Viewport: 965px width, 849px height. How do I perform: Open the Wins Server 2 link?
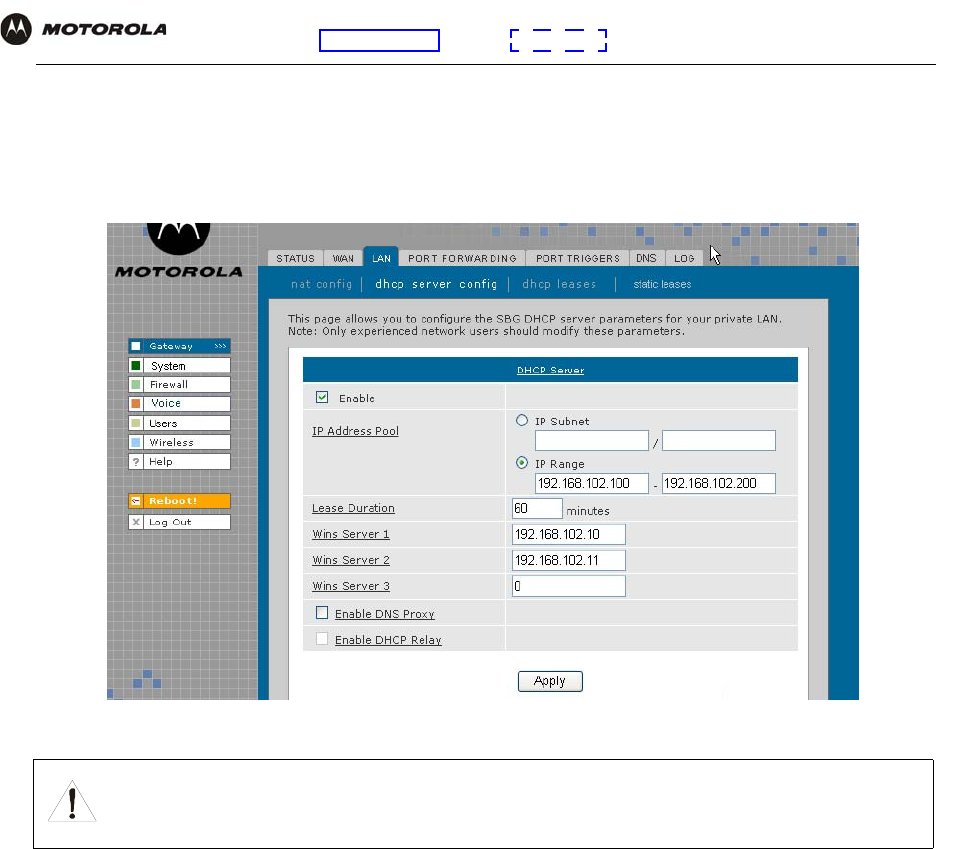point(351,560)
